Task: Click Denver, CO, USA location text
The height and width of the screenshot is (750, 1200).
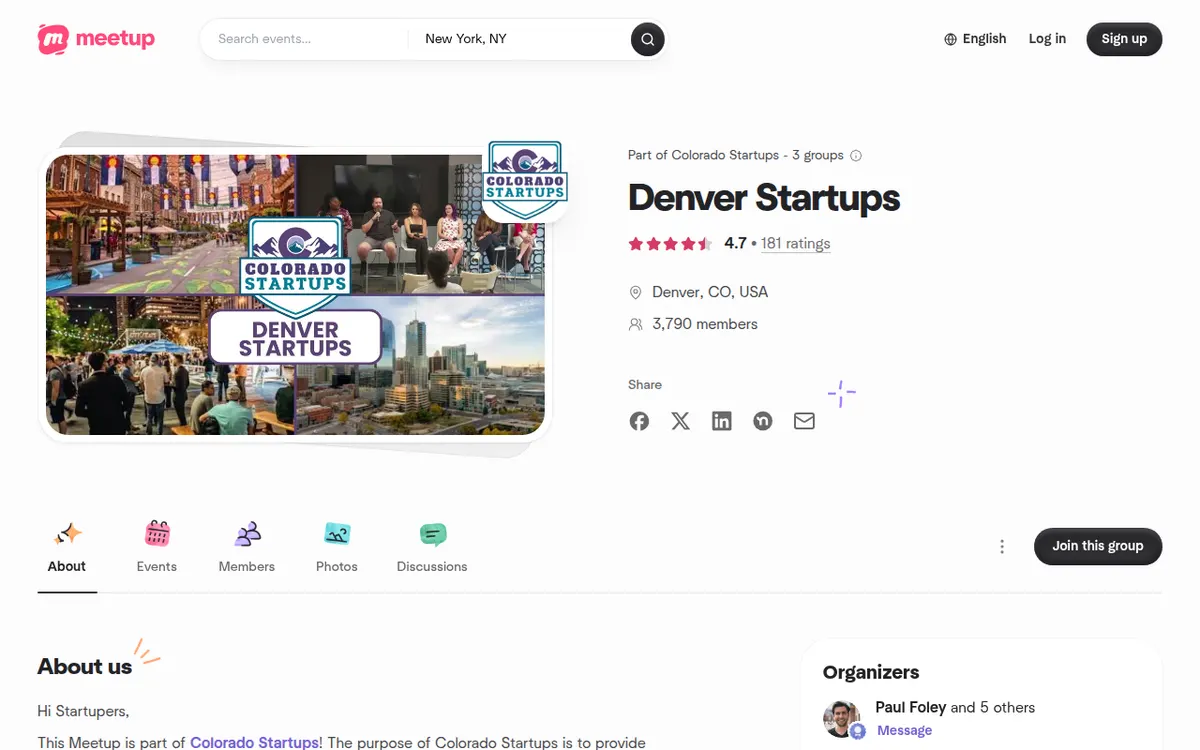Action: click(710, 292)
